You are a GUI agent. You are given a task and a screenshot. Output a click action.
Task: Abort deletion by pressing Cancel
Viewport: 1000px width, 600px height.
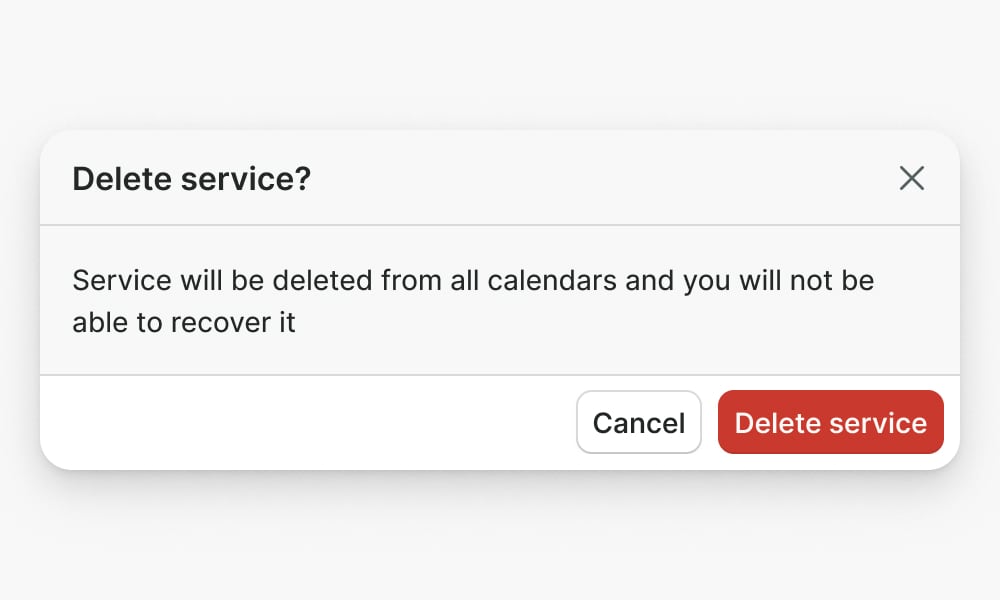[639, 422]
